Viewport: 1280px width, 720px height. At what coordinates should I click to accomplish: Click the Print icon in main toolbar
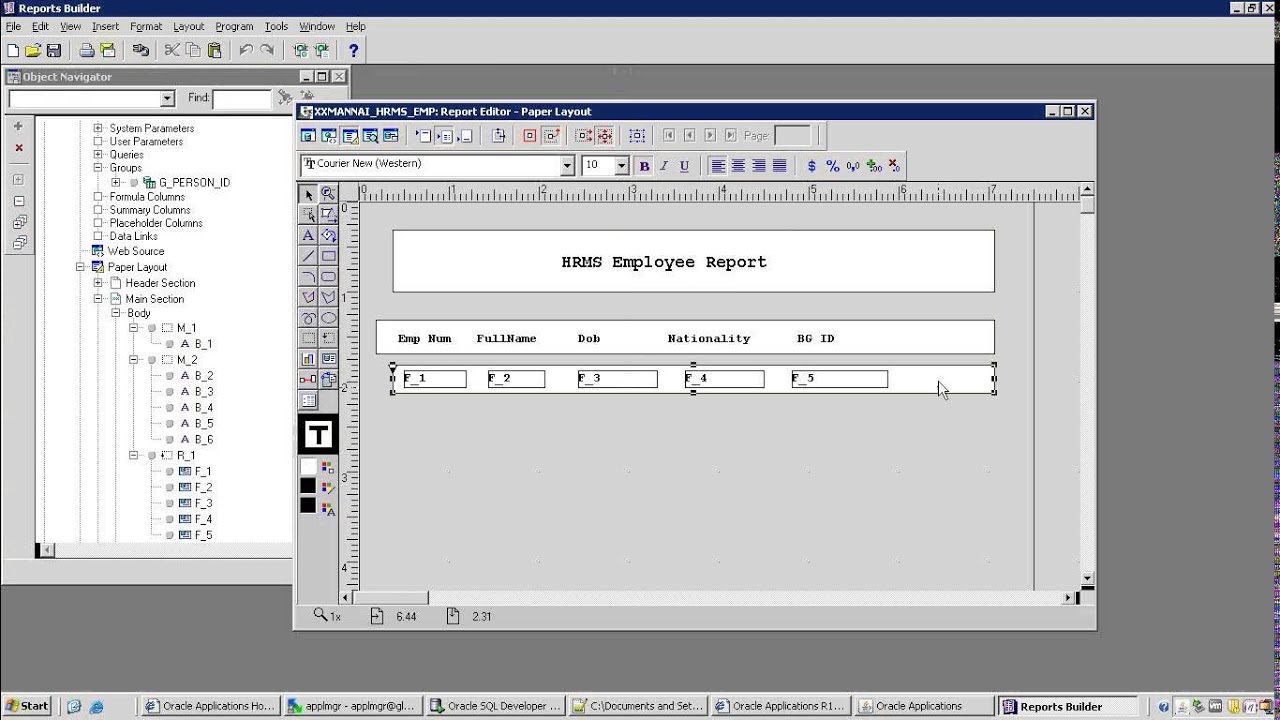click(x=87, y=50)
